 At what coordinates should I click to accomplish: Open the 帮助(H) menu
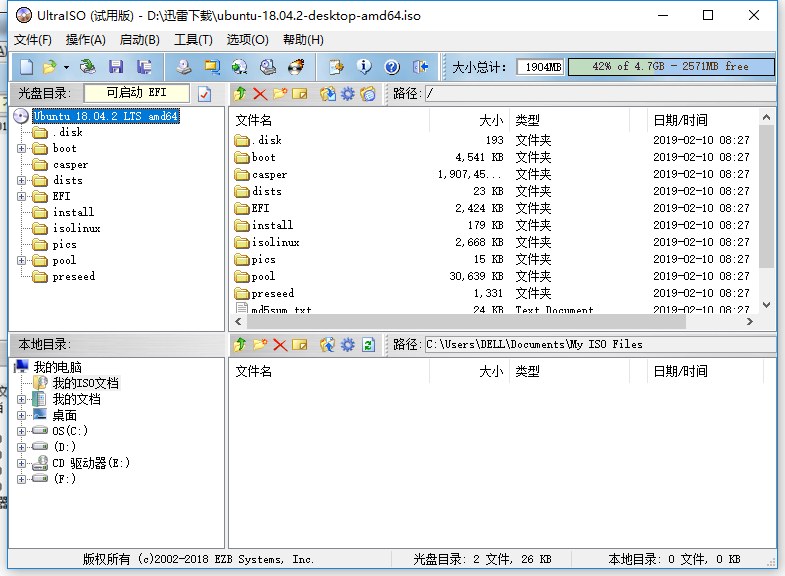tap(303, 40)
